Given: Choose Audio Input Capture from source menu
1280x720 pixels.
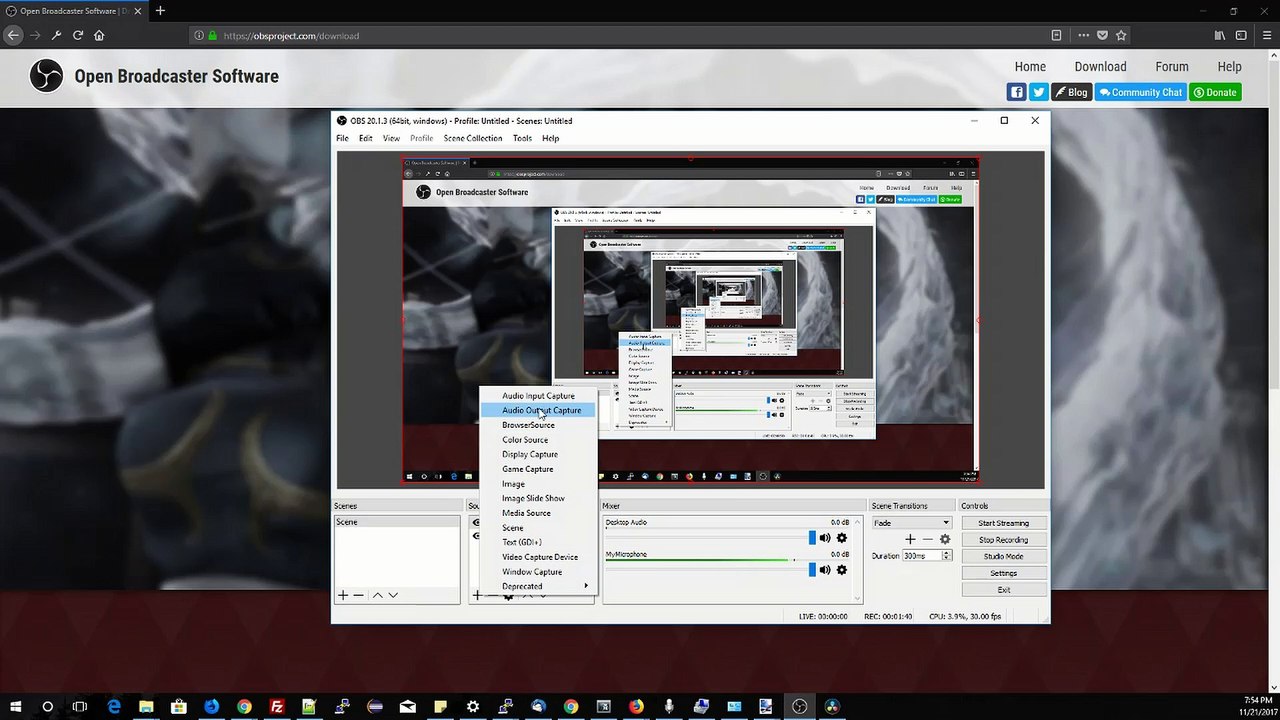Looking at the screenshot, I should pos(539,396).
